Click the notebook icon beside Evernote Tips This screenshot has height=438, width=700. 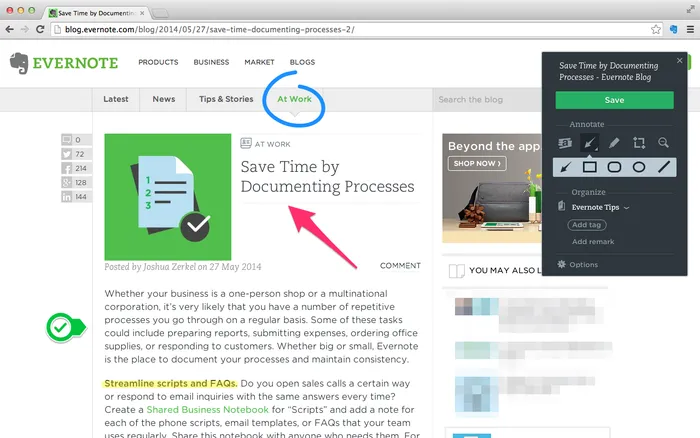[562, 206]
